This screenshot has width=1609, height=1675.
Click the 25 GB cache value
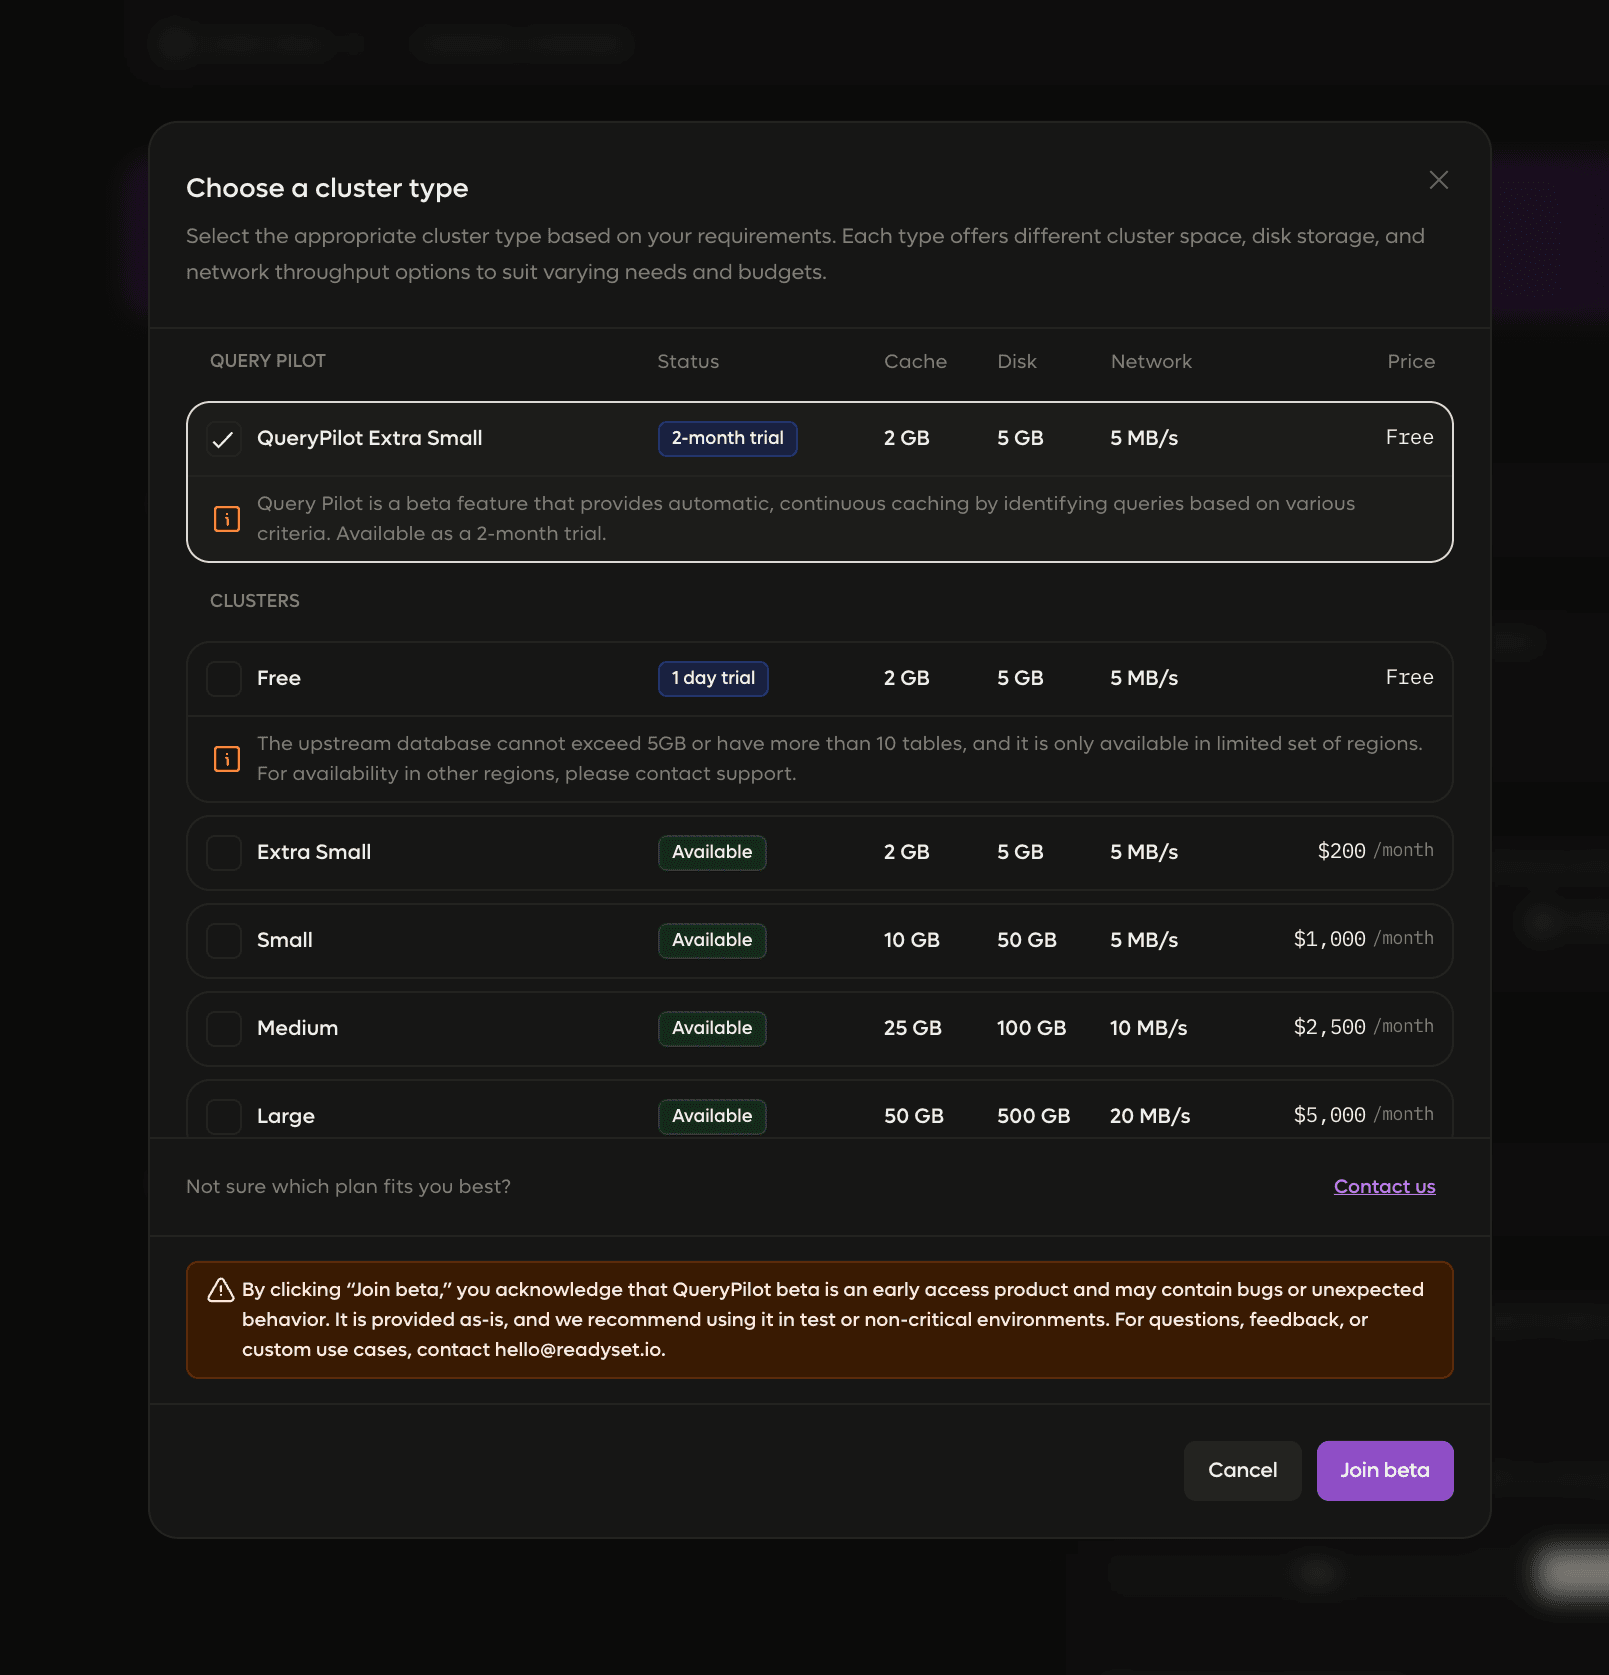(913, 1028)
